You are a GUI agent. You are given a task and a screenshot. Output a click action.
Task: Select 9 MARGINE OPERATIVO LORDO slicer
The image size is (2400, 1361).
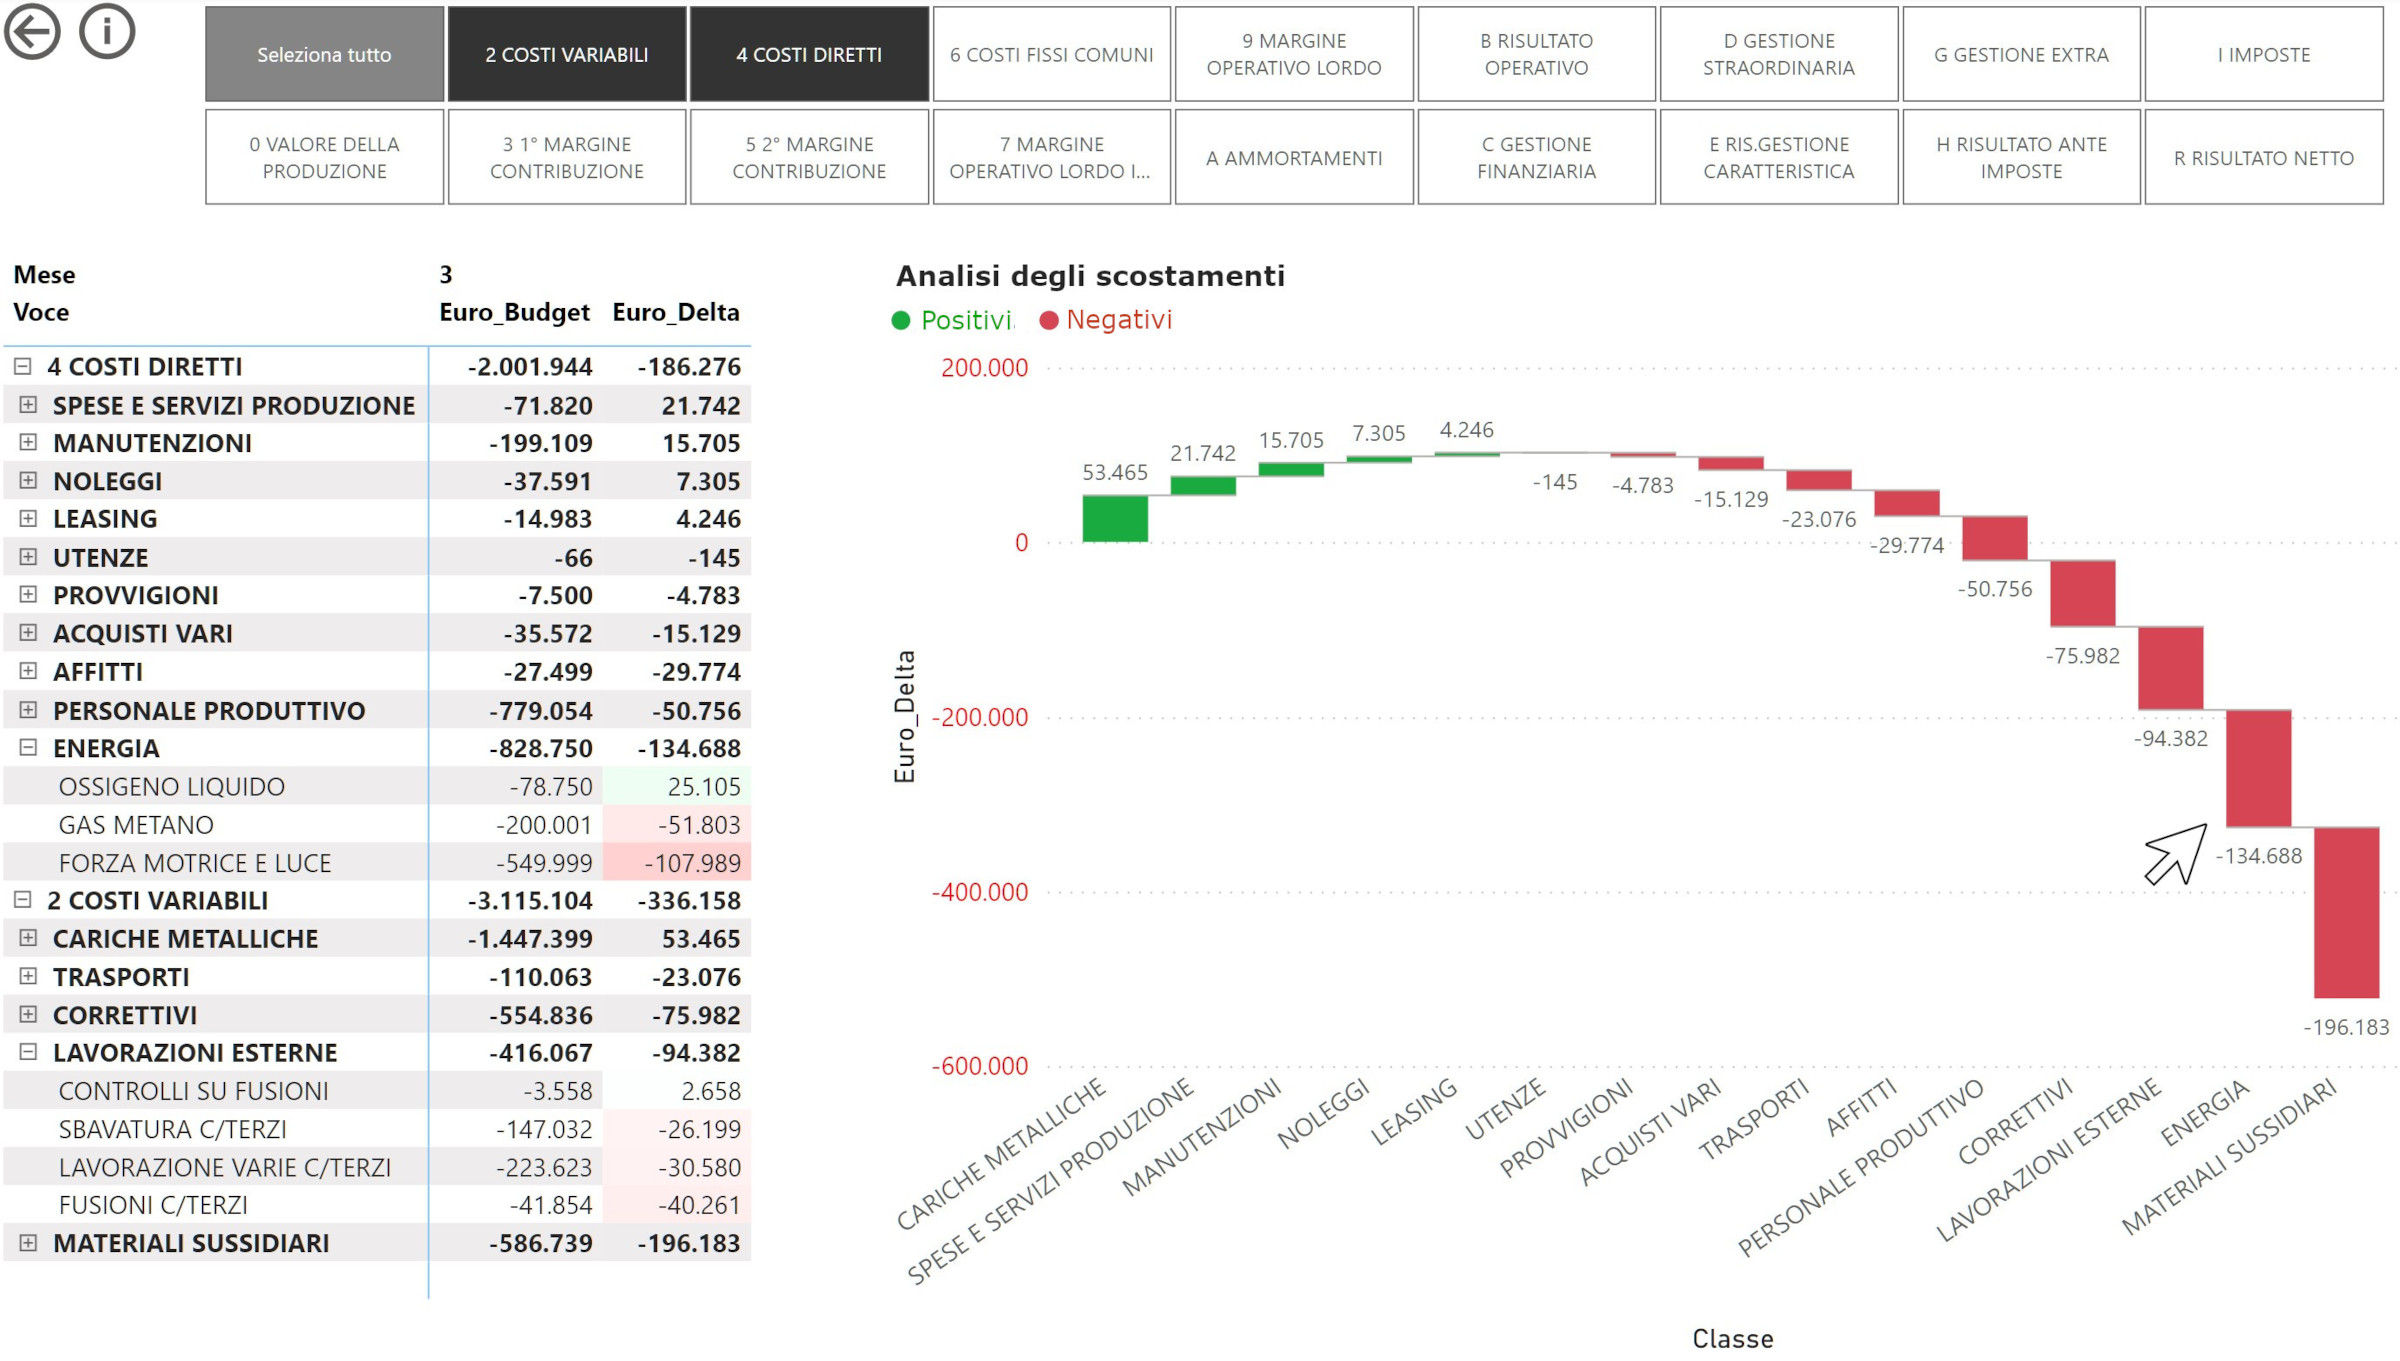point(1294,55)
